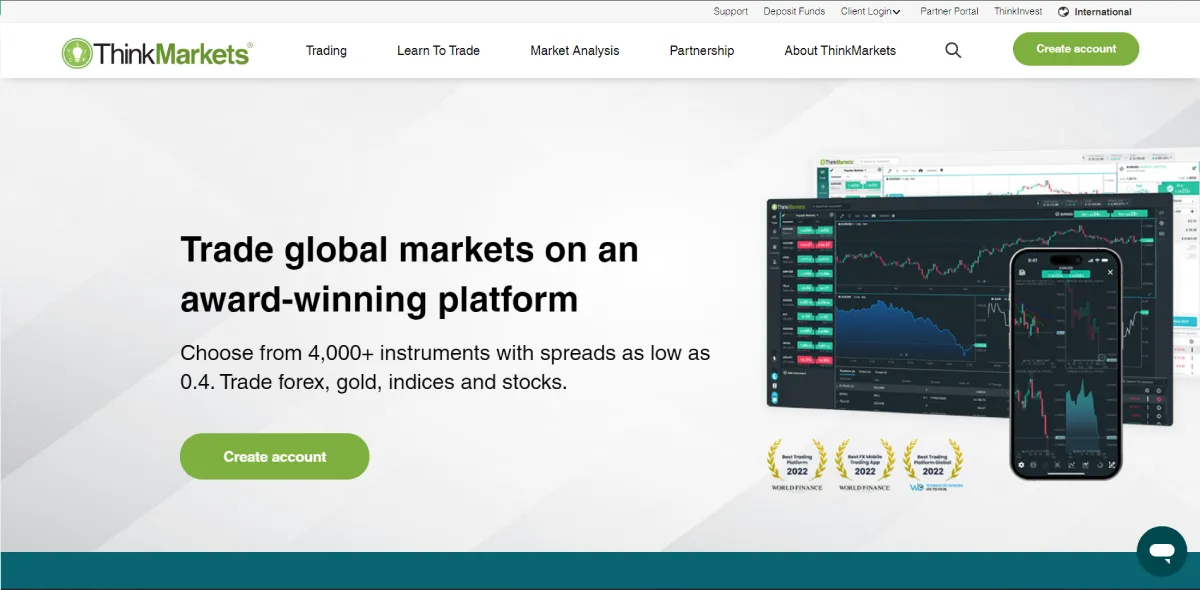Open the Partner Portal link
The height and width of the screenshot is (590, 1200).
(949, 12)
